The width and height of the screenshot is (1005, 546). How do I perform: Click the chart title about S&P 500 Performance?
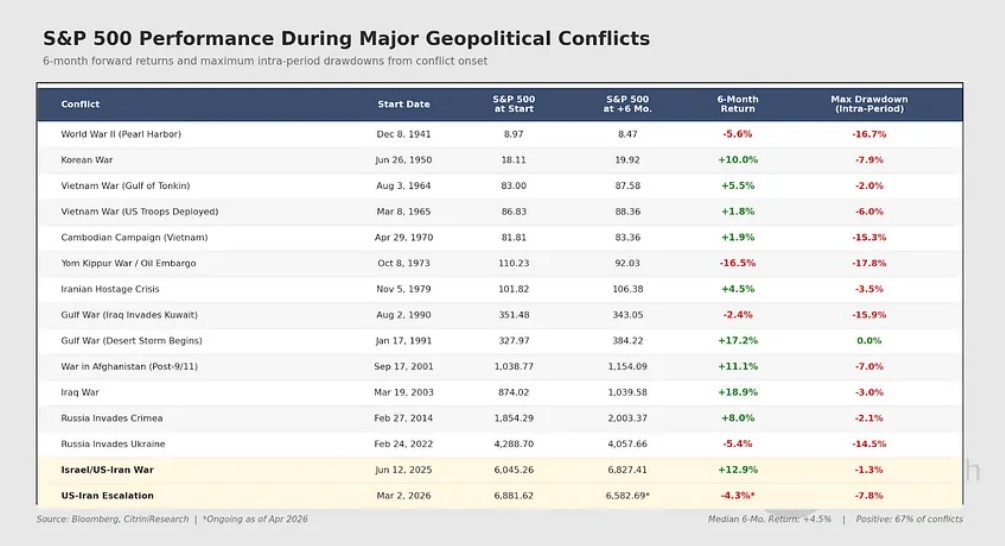[346, 39]
